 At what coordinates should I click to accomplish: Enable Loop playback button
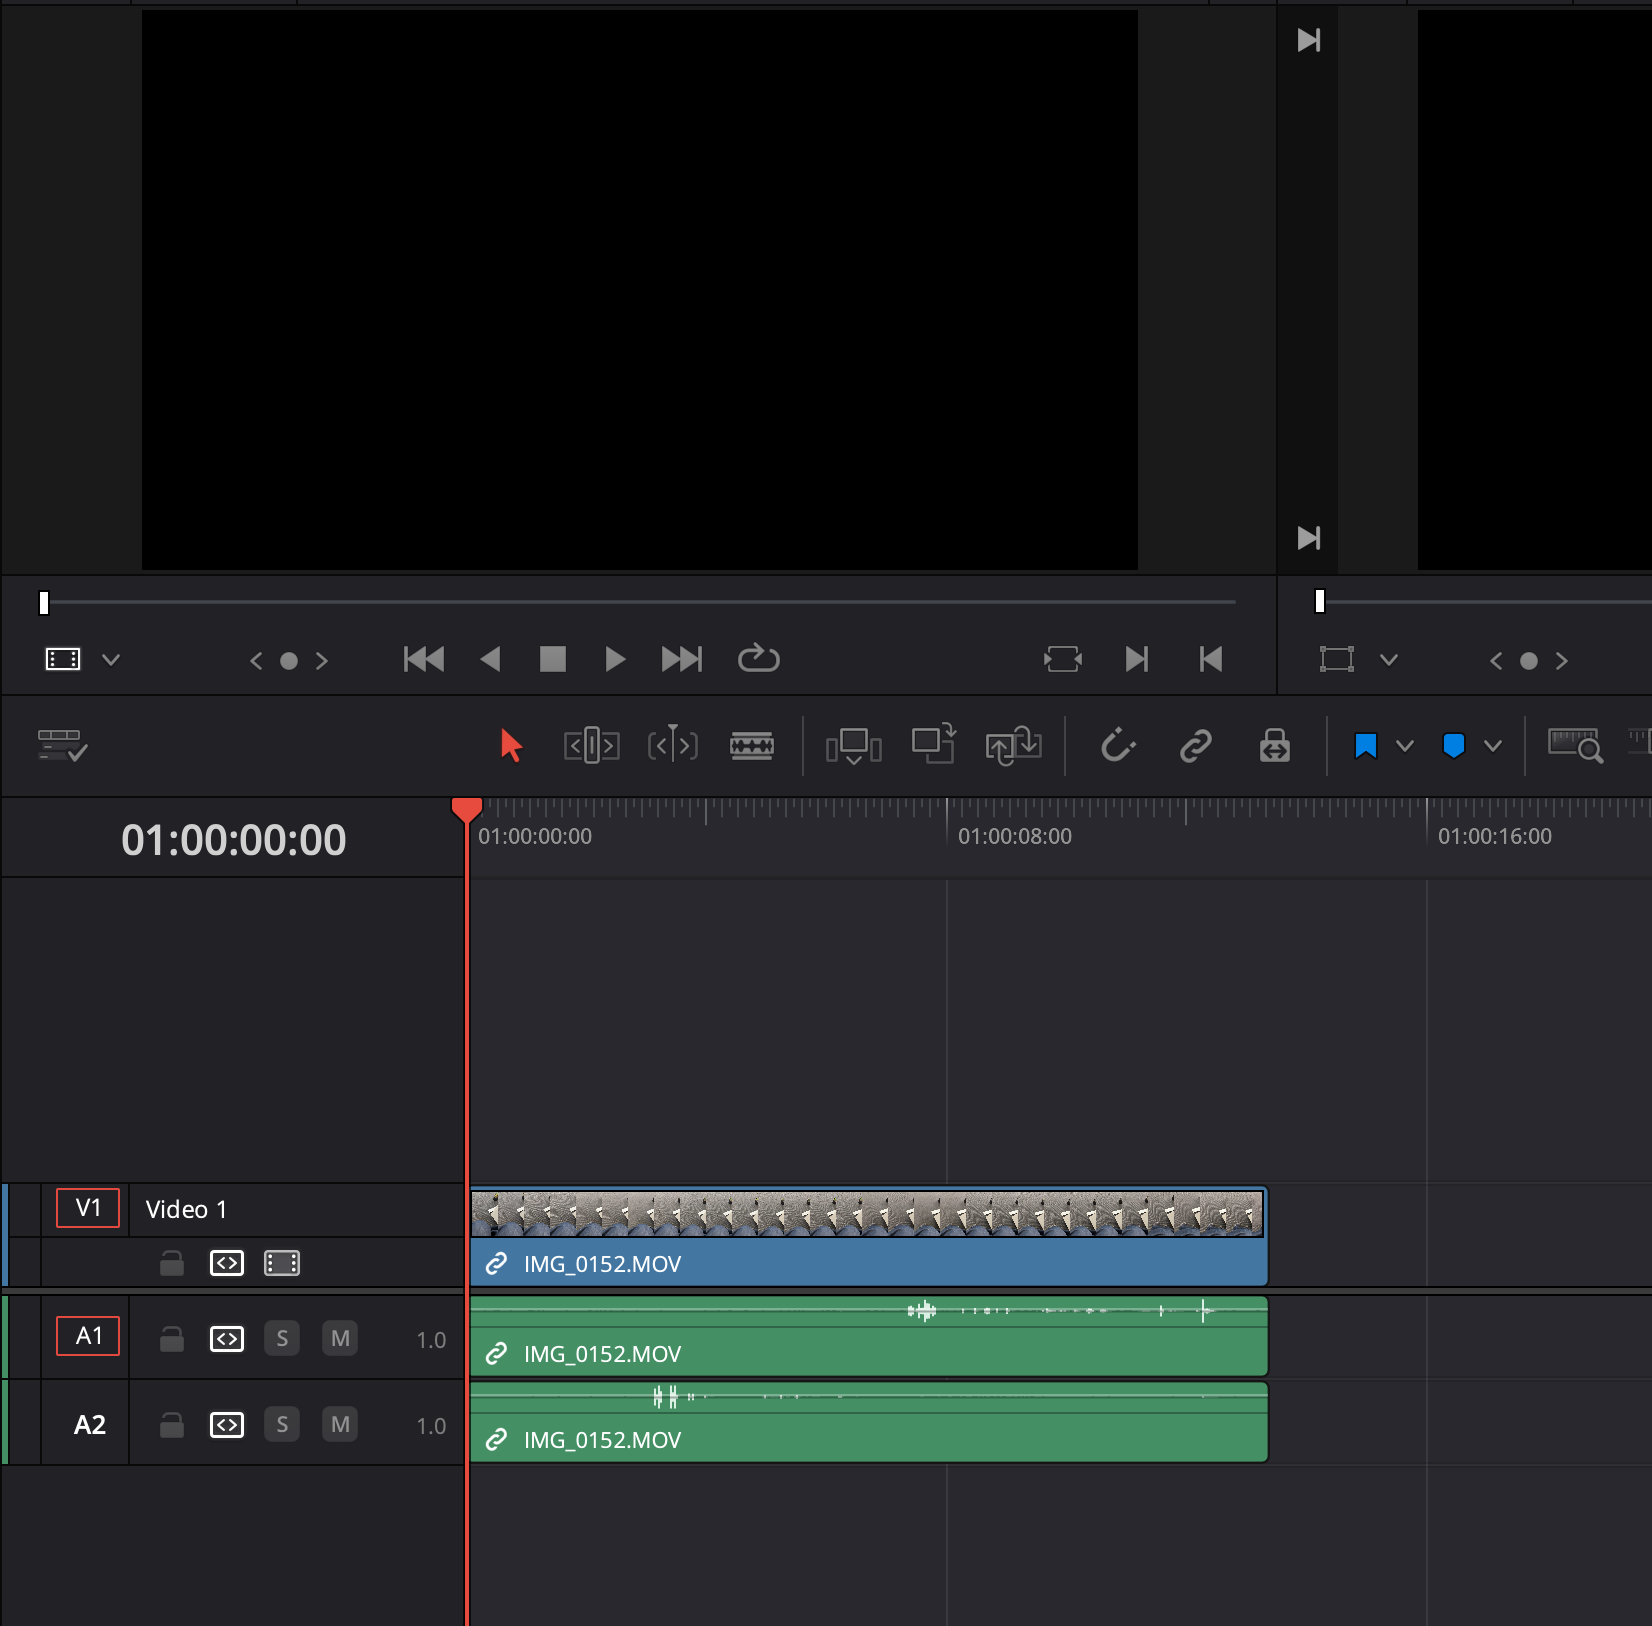(x=758, y=659)
